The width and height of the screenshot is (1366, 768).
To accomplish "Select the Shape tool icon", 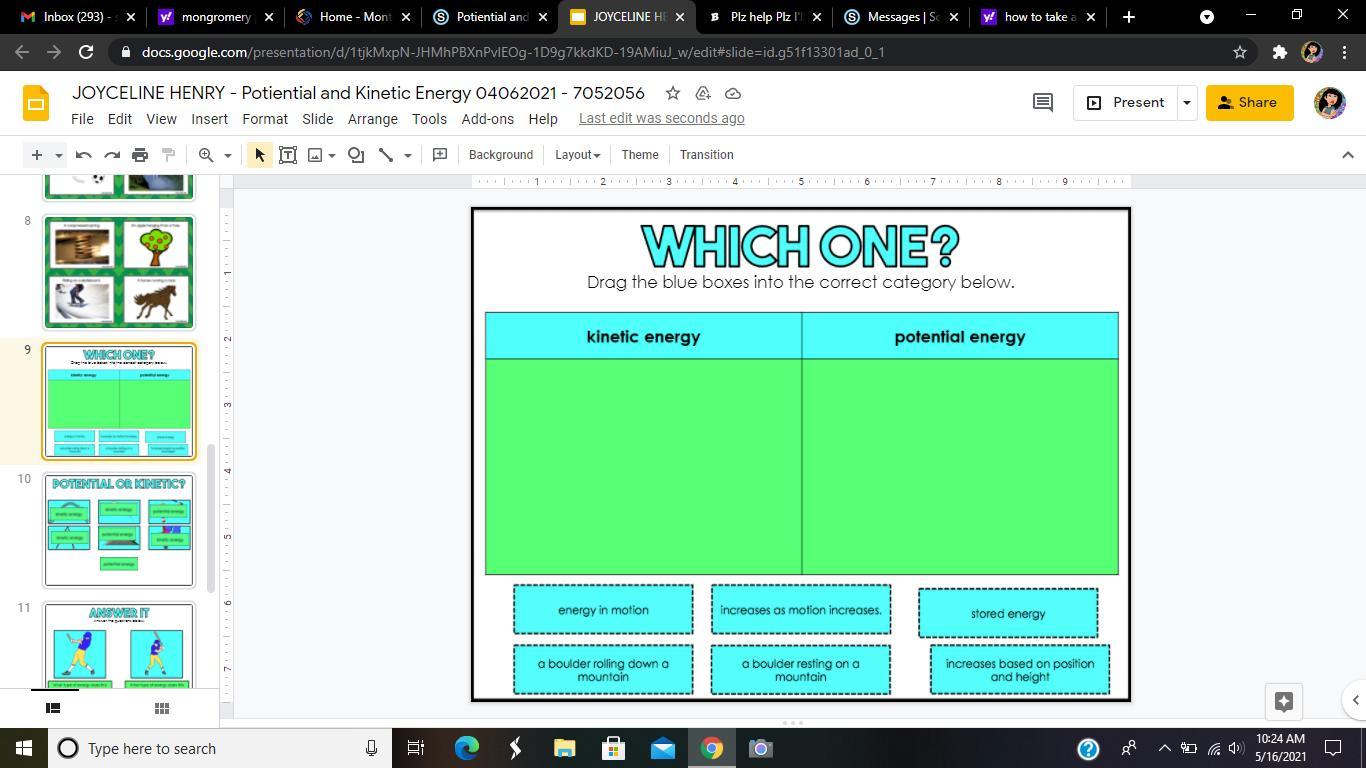I will point(356,155).
